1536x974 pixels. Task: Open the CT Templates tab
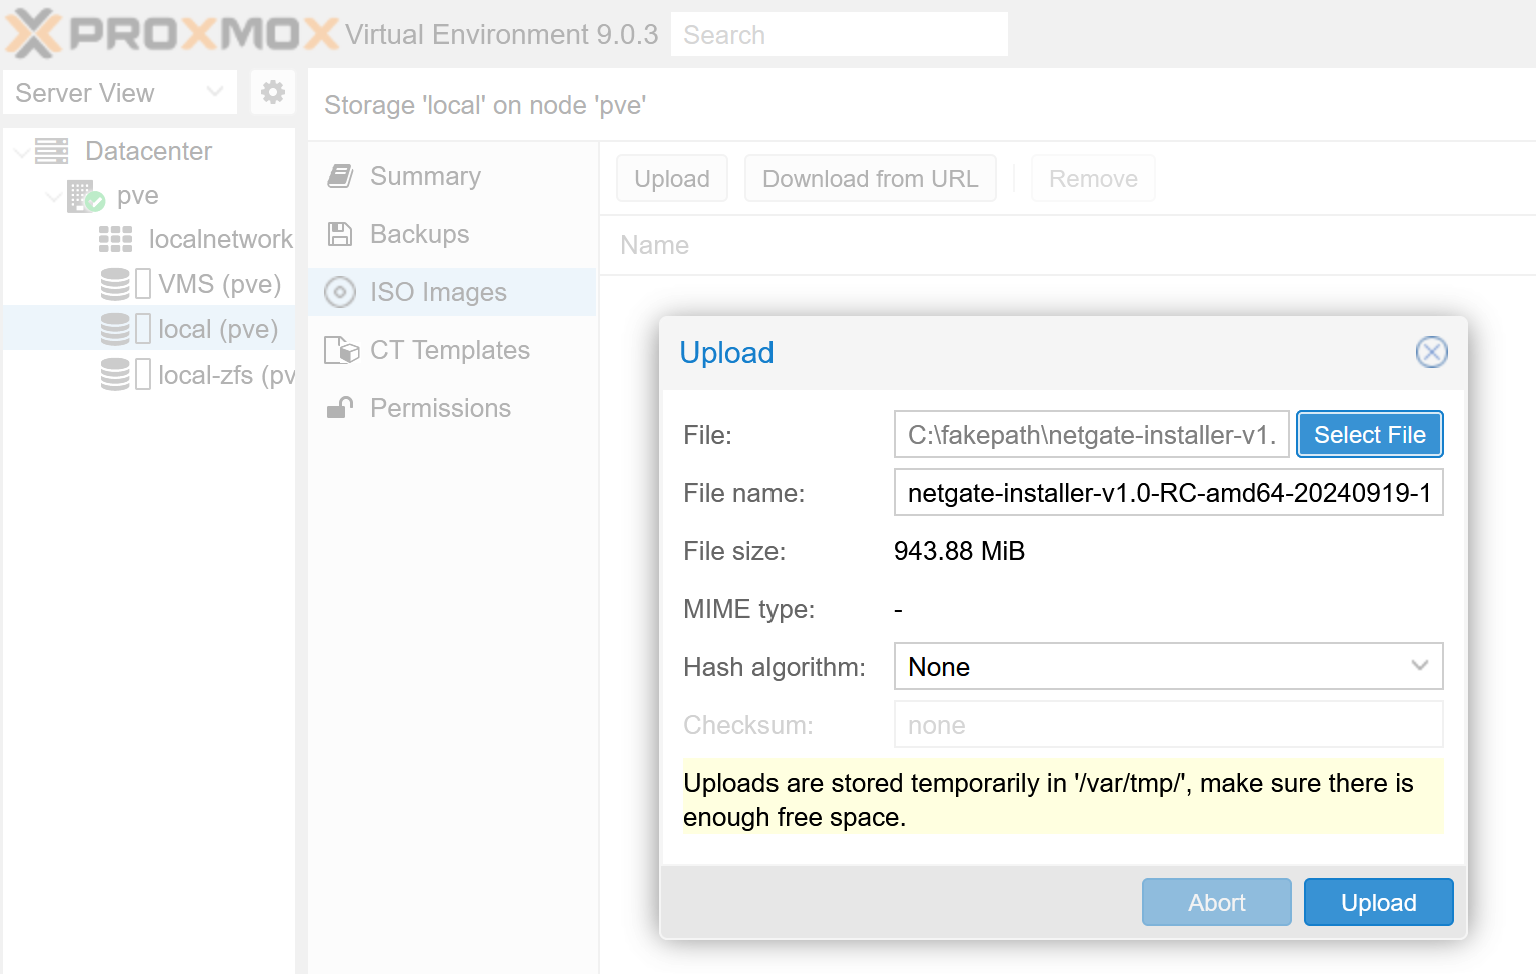click(452, 350)
